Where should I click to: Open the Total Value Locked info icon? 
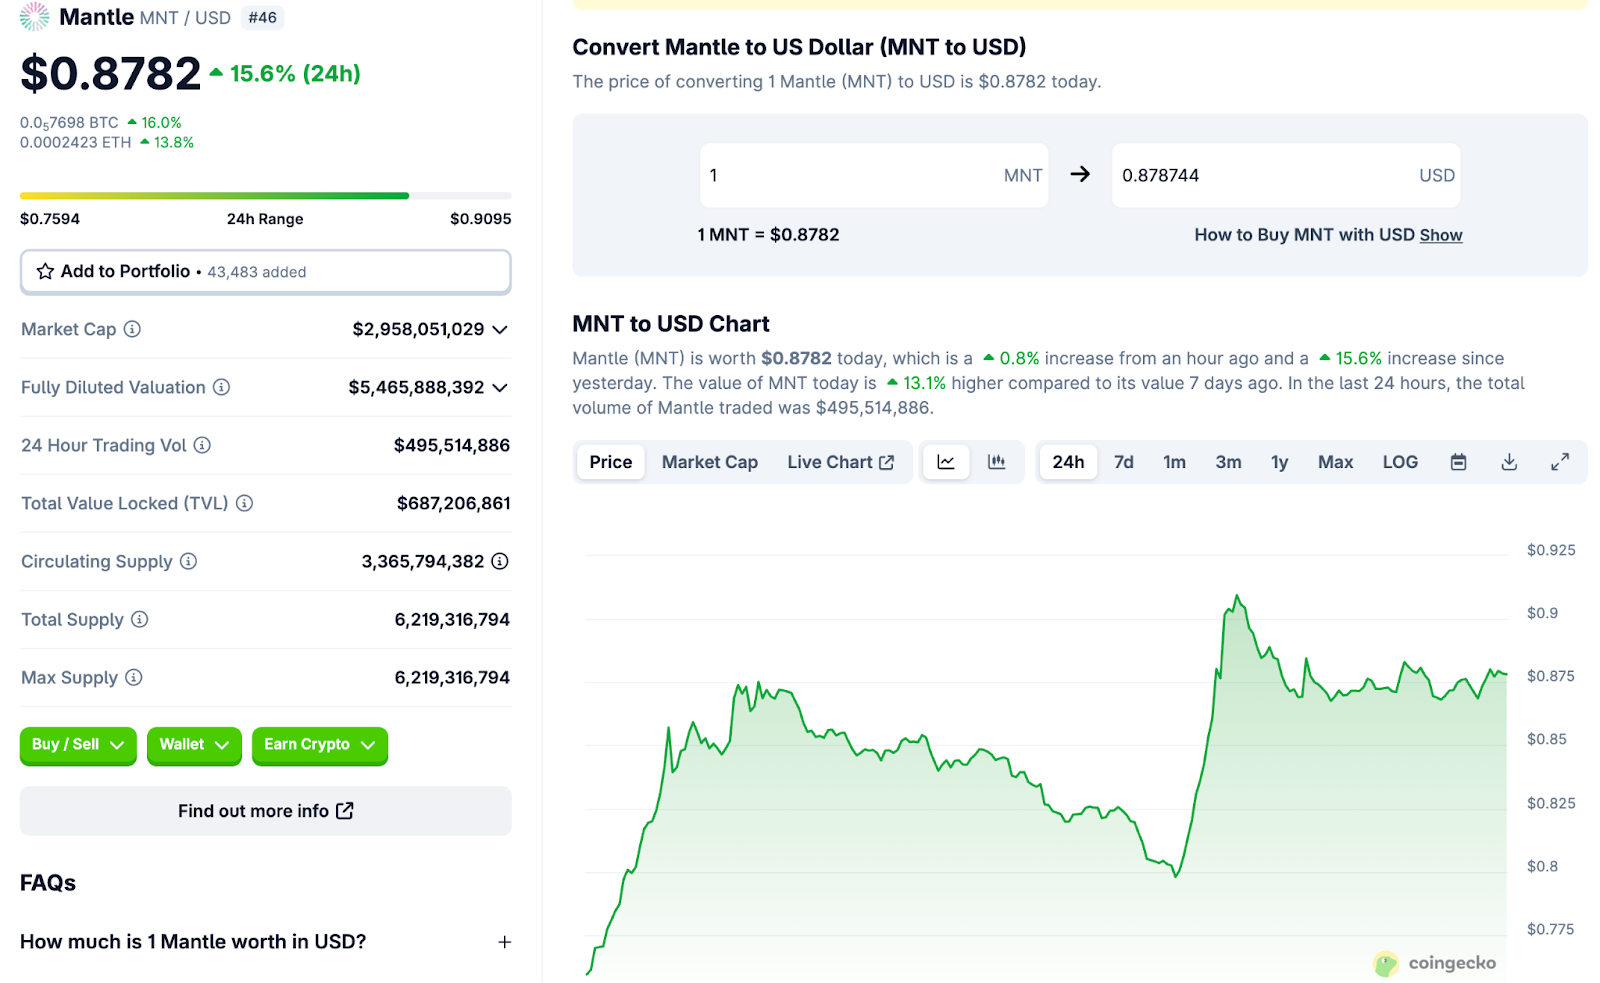[x=244, y=503]
